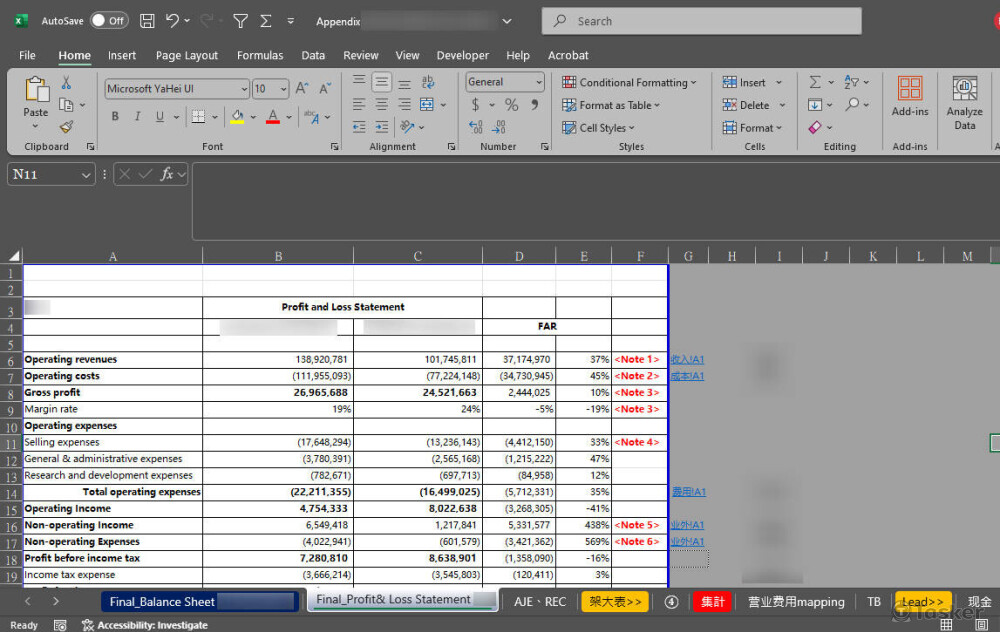Click the AutoSum sigma icon in Editing
This screenshot has height=632, width=1000.
[x=815, y=83]
